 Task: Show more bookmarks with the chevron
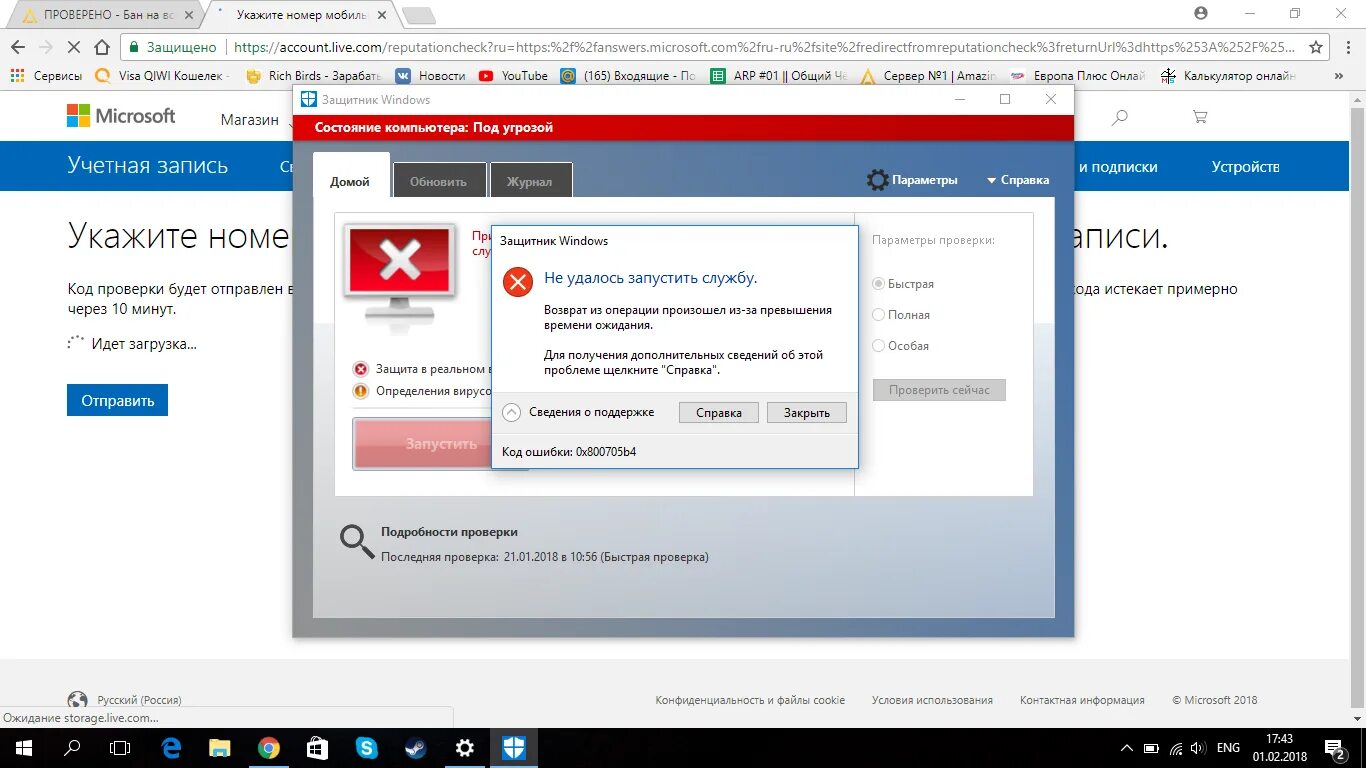point(1339,75)
